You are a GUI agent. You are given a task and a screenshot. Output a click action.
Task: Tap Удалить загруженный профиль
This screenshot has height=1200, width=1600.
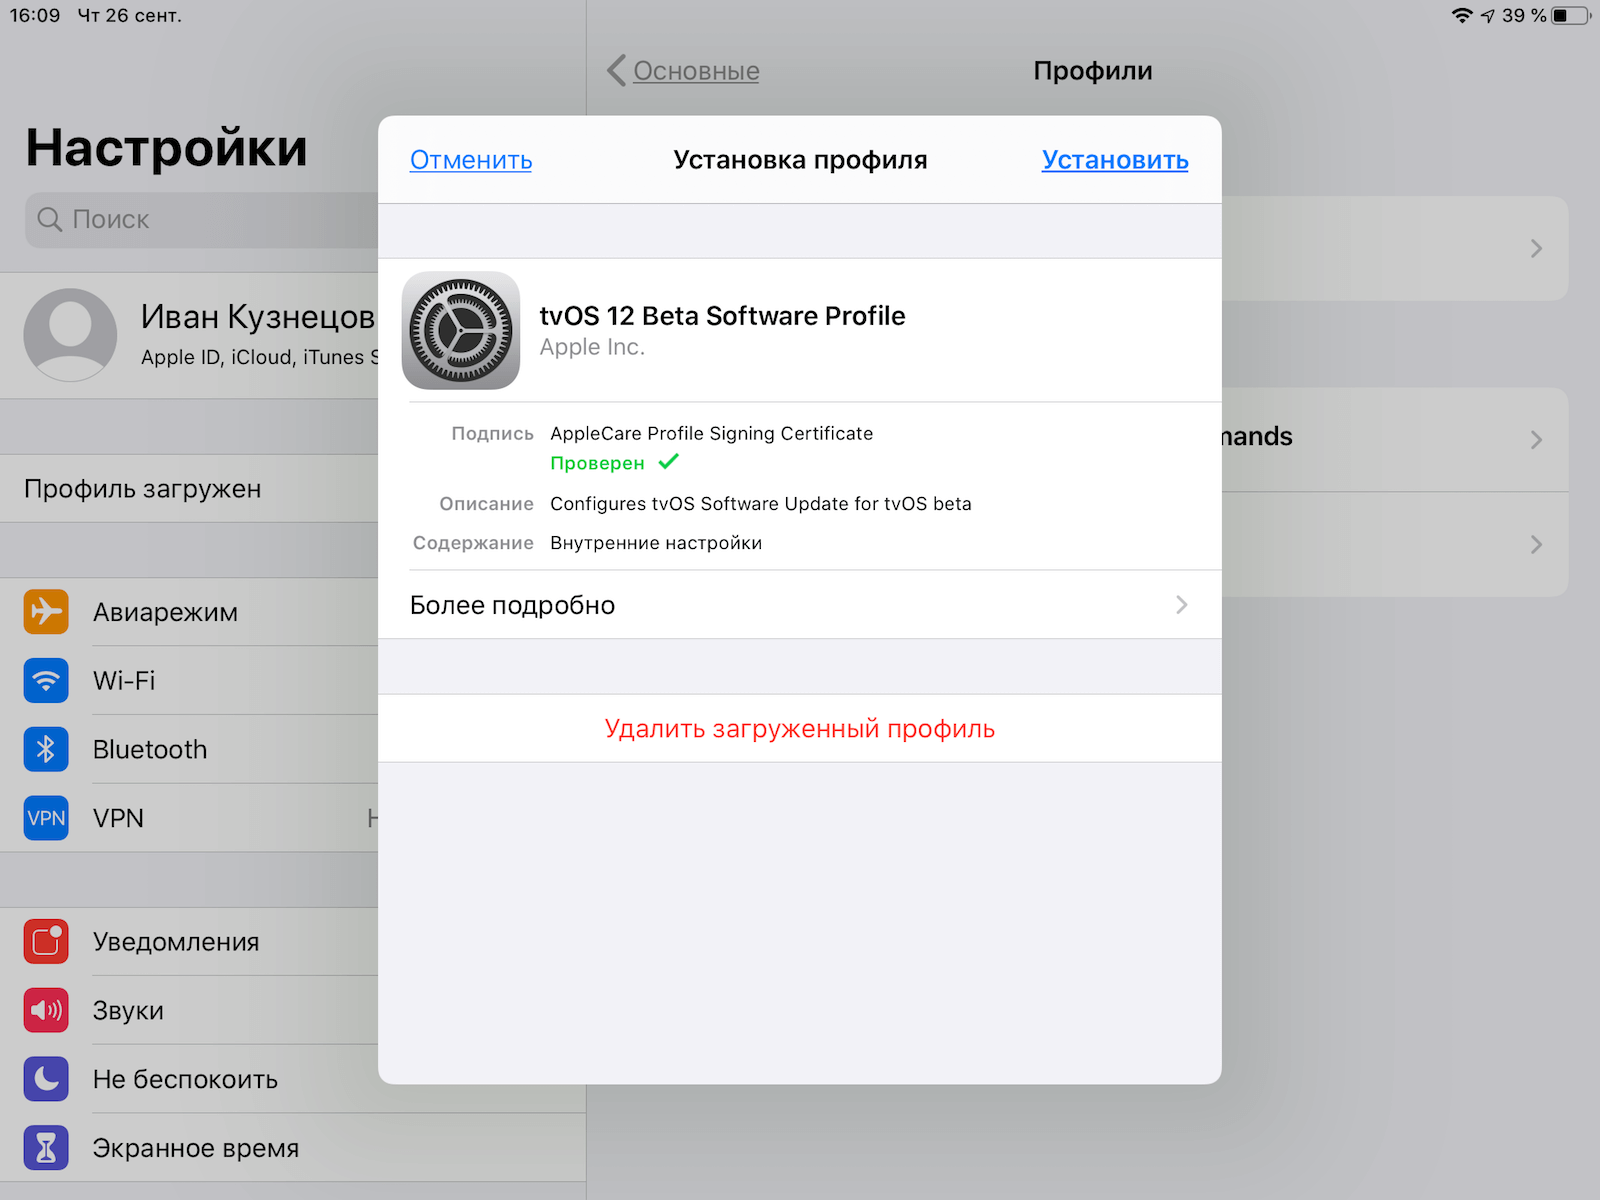(800, 729)
